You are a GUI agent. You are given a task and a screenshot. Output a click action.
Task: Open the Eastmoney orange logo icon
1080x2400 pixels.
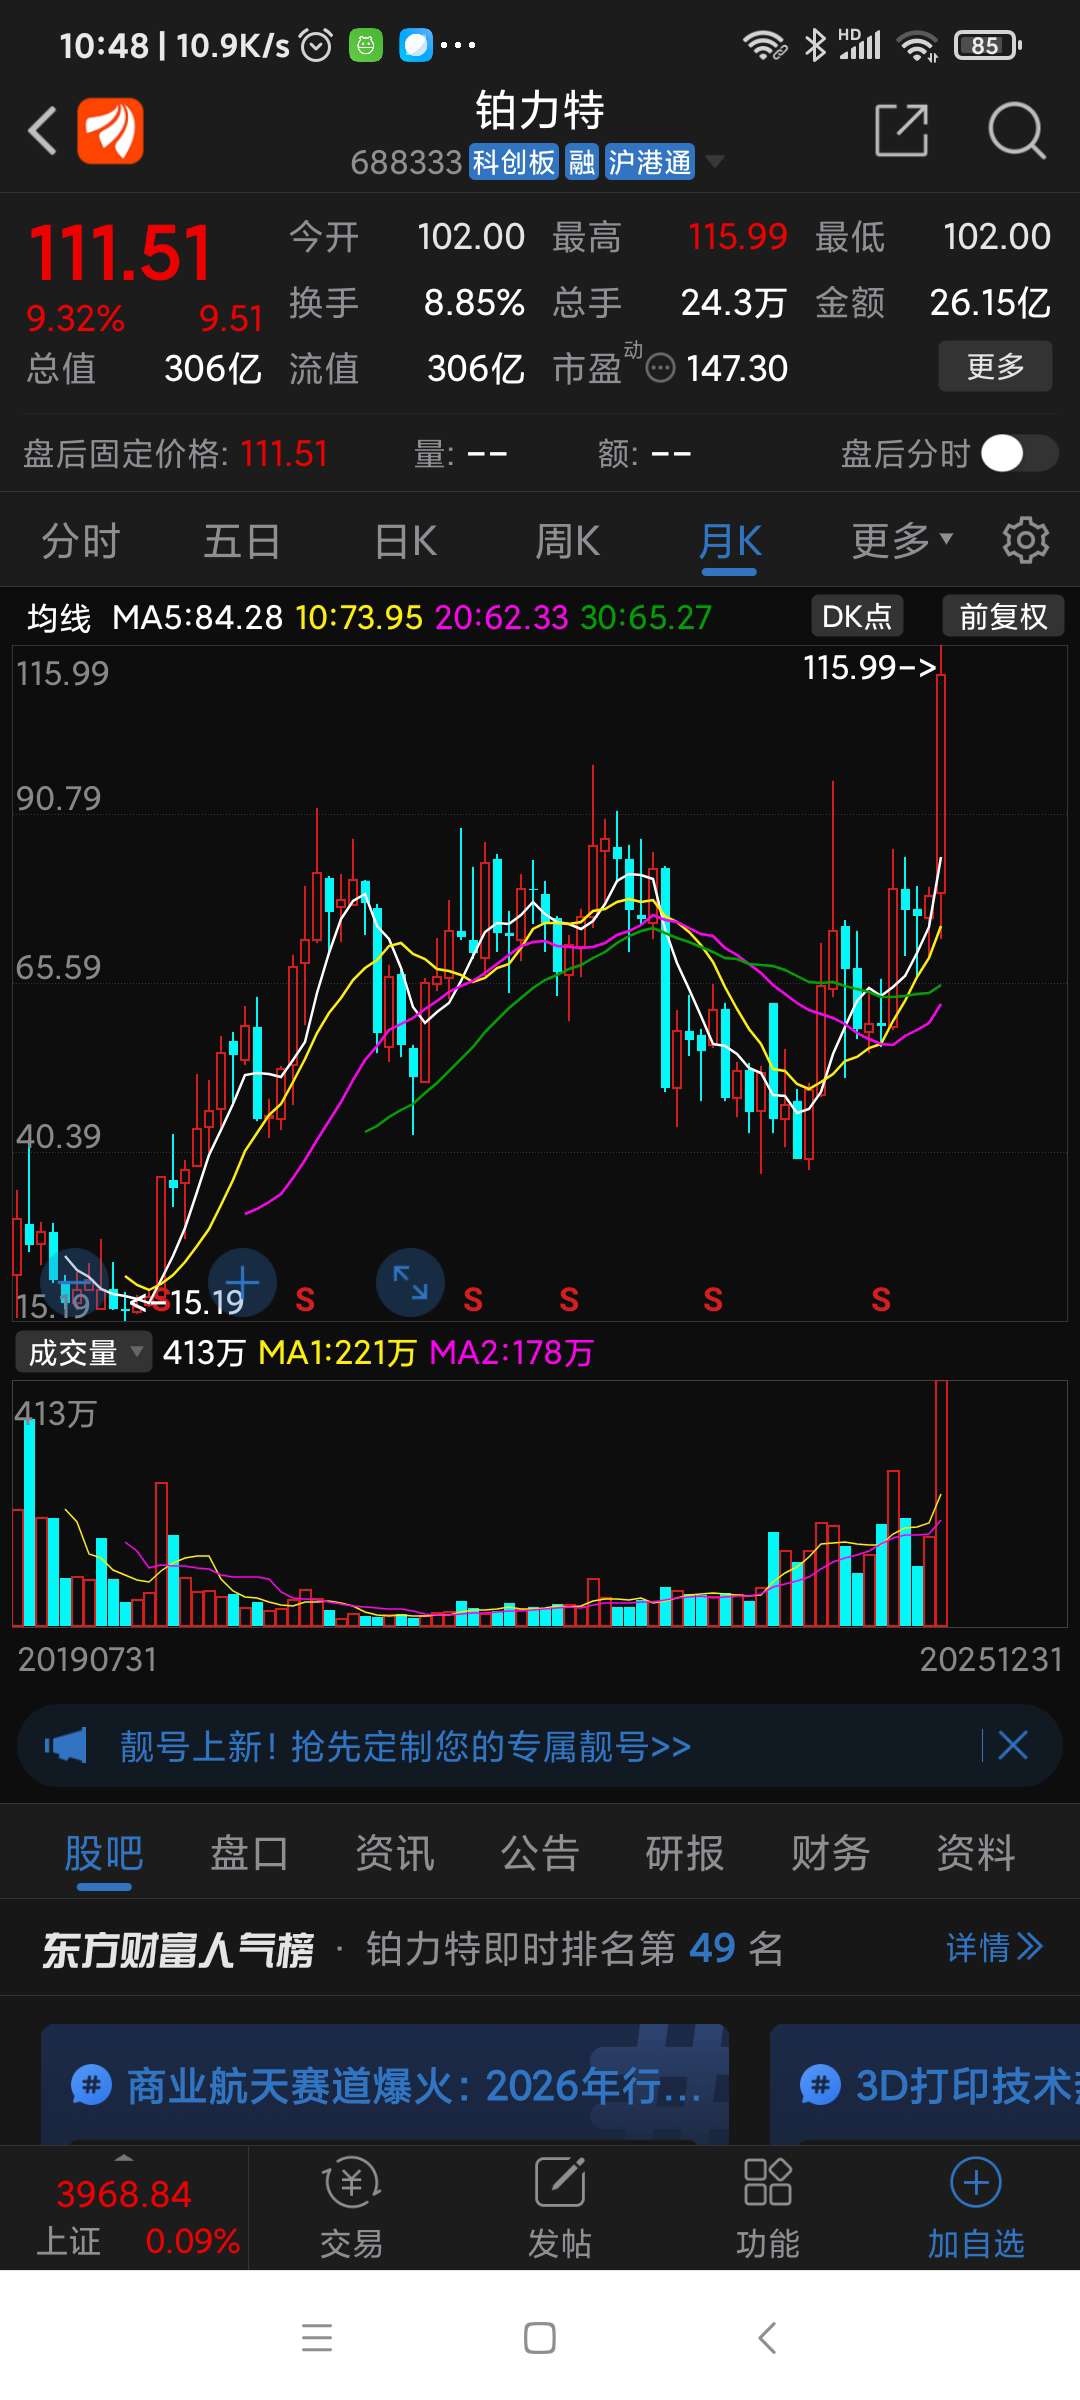point(110,130)
